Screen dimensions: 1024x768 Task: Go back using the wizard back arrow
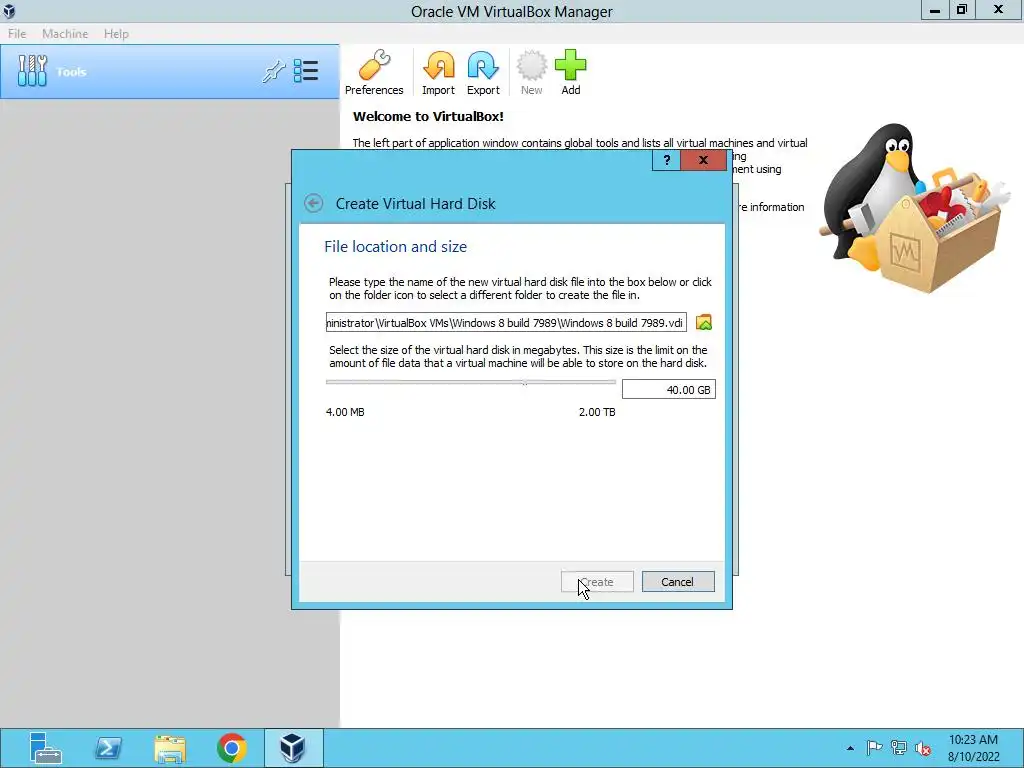pyautogui.click(x=313, y=203)
